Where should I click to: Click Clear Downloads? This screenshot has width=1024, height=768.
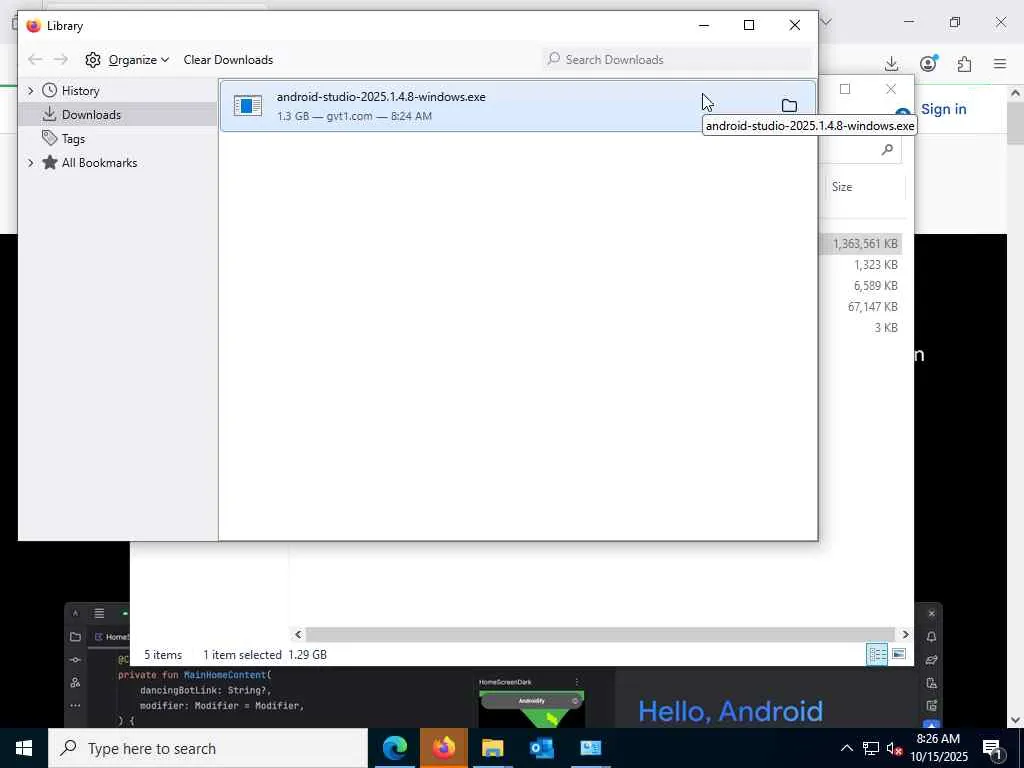[228, 59]
